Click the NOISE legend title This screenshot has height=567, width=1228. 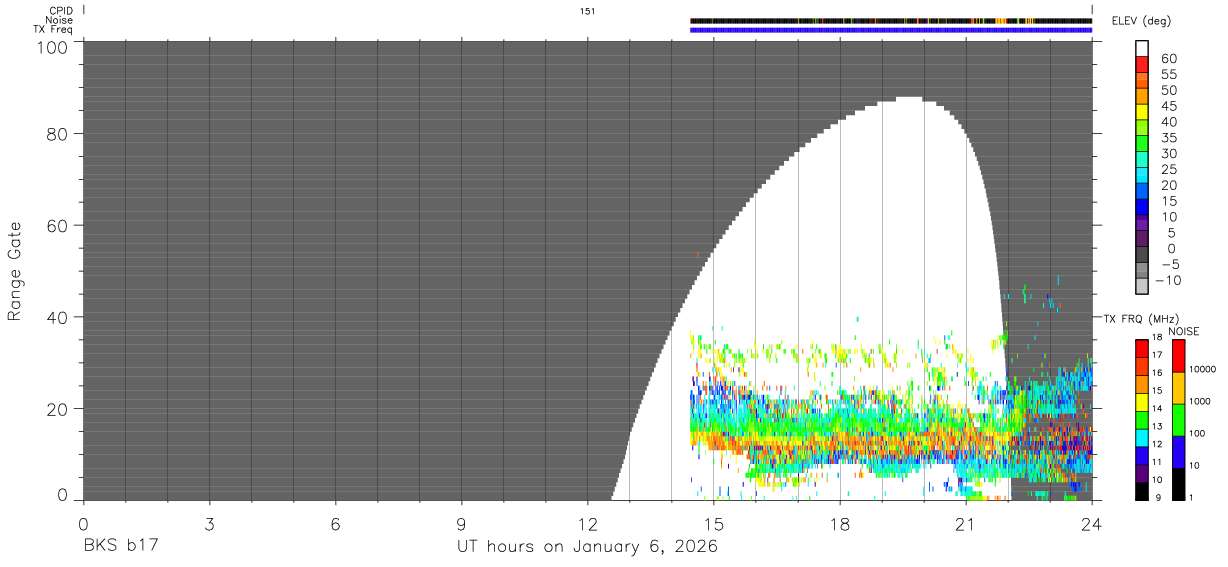pos(1185,331)
